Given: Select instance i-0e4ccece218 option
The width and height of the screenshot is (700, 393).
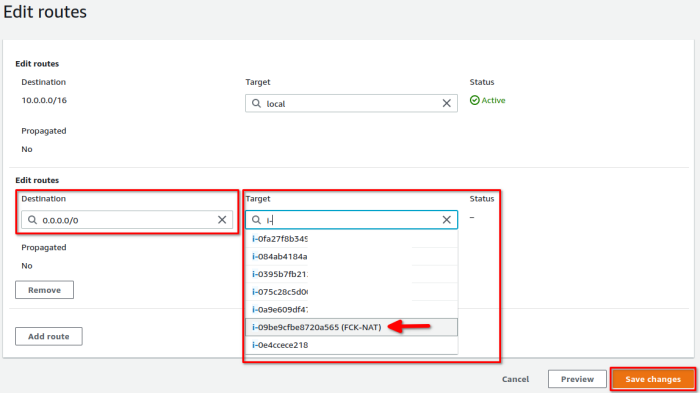Looking at the screenshot, I should point(351,345).
